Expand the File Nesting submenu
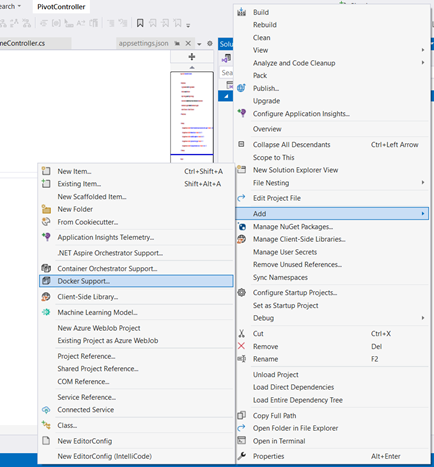Image resolution: width=434 pixels, height=467 pixels. pyautogui.click(x=423, y=183)
